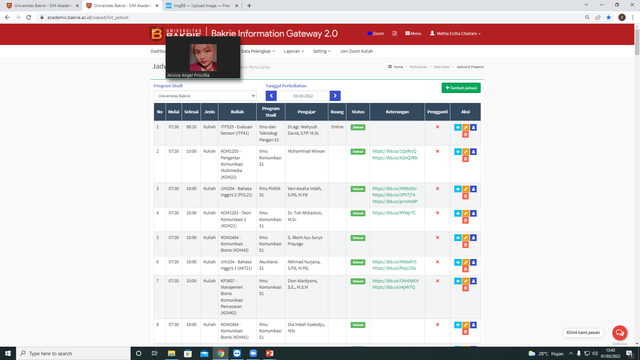The width and height of the screenshot is (640, 360).
Task: Click the Jessica Angel Priscilla video thumbnail
Action: click(203, 57)
